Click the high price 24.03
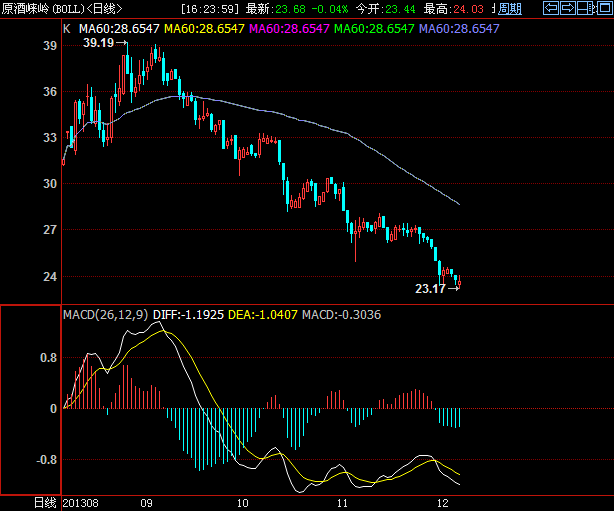Viewport: 614px width, 511px height. [x=468, y=9]
